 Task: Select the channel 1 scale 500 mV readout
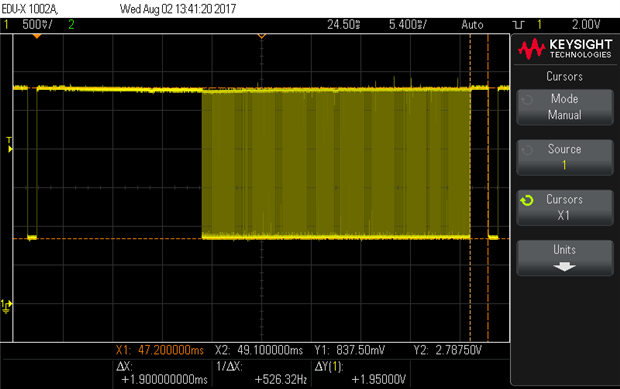[x=37, y=25]
